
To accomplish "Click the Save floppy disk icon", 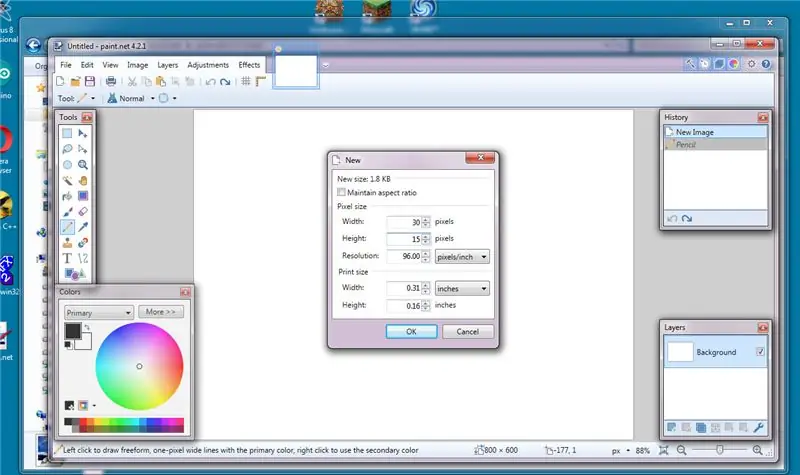I will coord(90,81).
